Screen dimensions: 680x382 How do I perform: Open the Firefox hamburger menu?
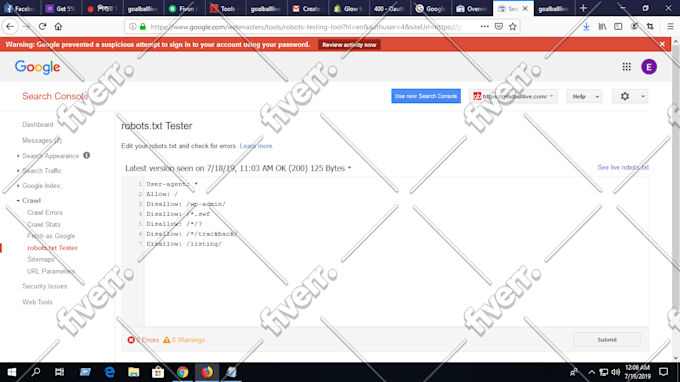[670, 26]
